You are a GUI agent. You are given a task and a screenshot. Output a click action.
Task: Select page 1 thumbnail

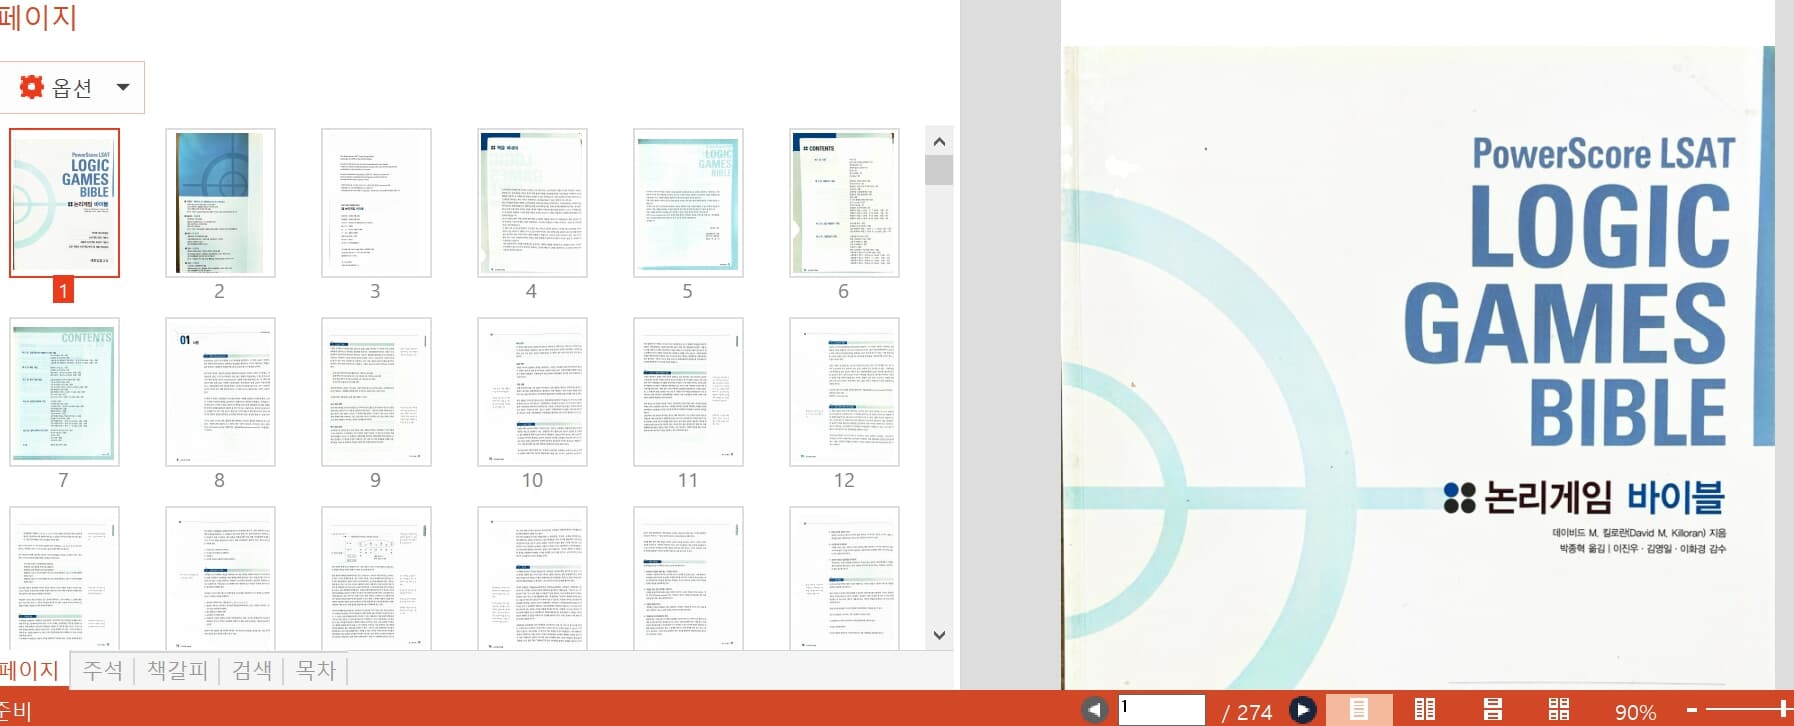[64, 203]
